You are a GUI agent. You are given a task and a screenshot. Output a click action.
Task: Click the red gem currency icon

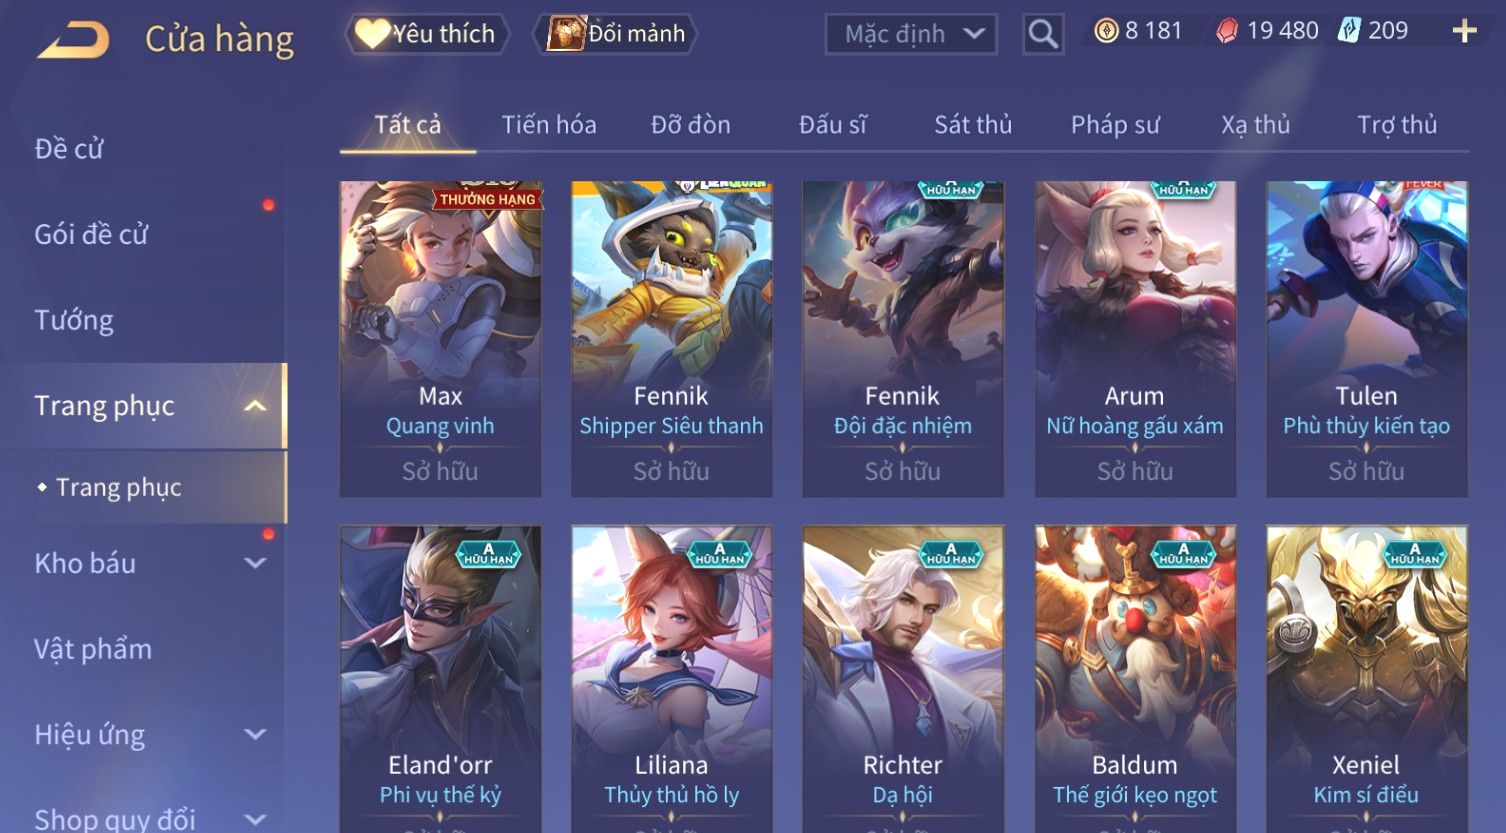tap(1227, 32)
